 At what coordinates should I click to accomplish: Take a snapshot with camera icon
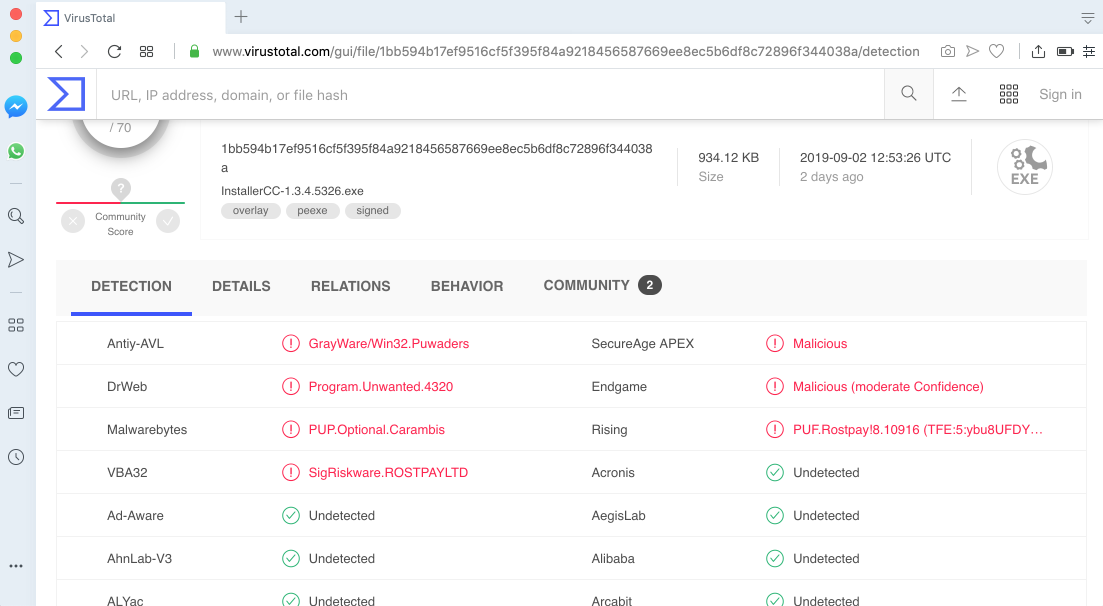pos(948,51)
